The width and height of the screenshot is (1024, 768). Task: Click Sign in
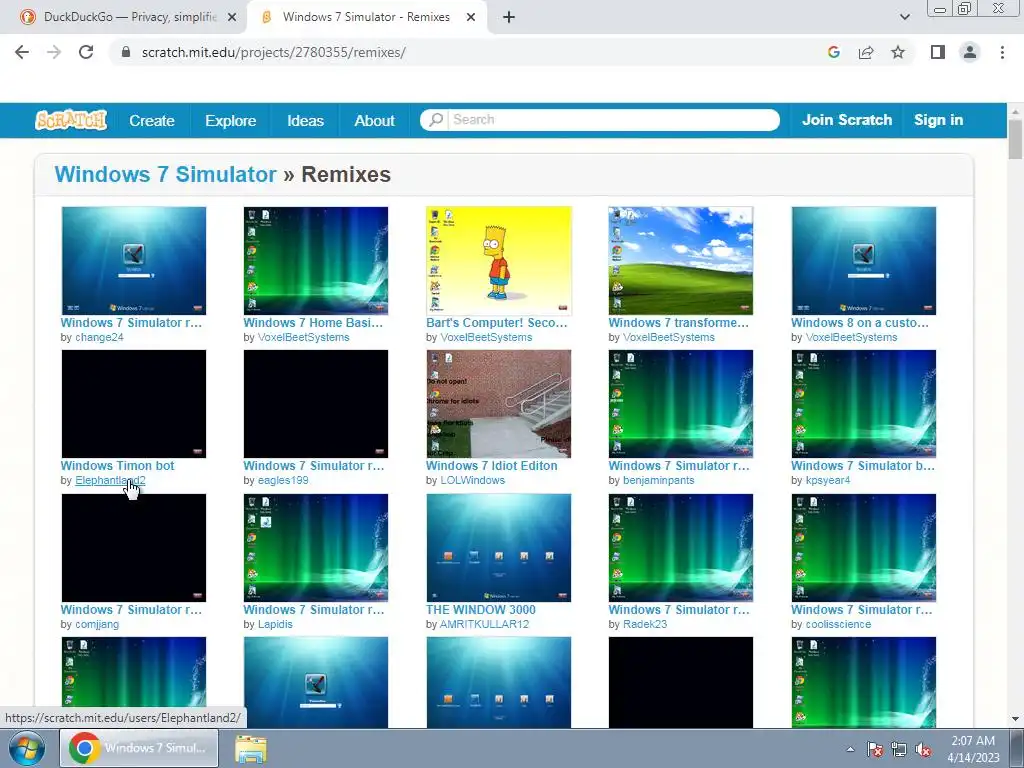(x=938, y=120)
